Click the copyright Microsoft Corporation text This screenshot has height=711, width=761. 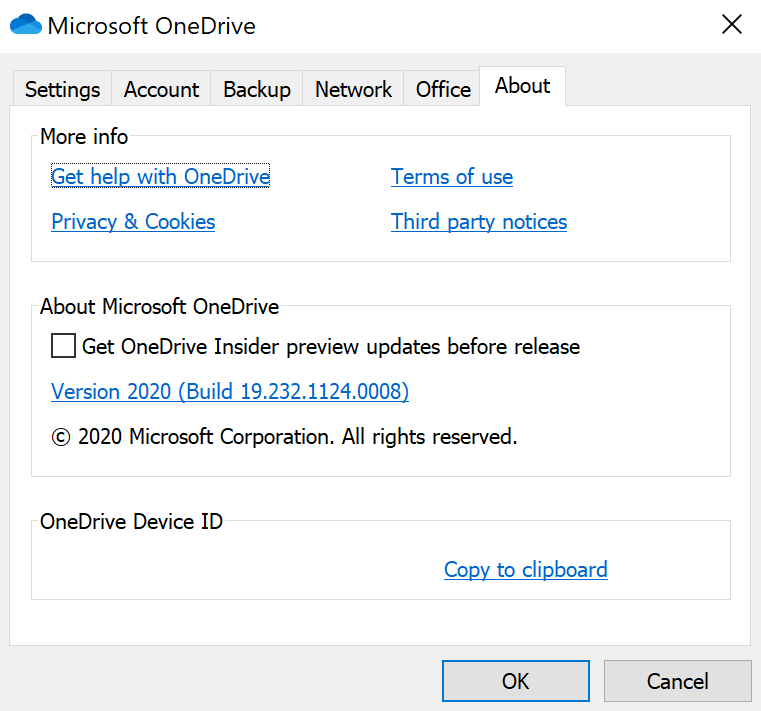[284, 436]
